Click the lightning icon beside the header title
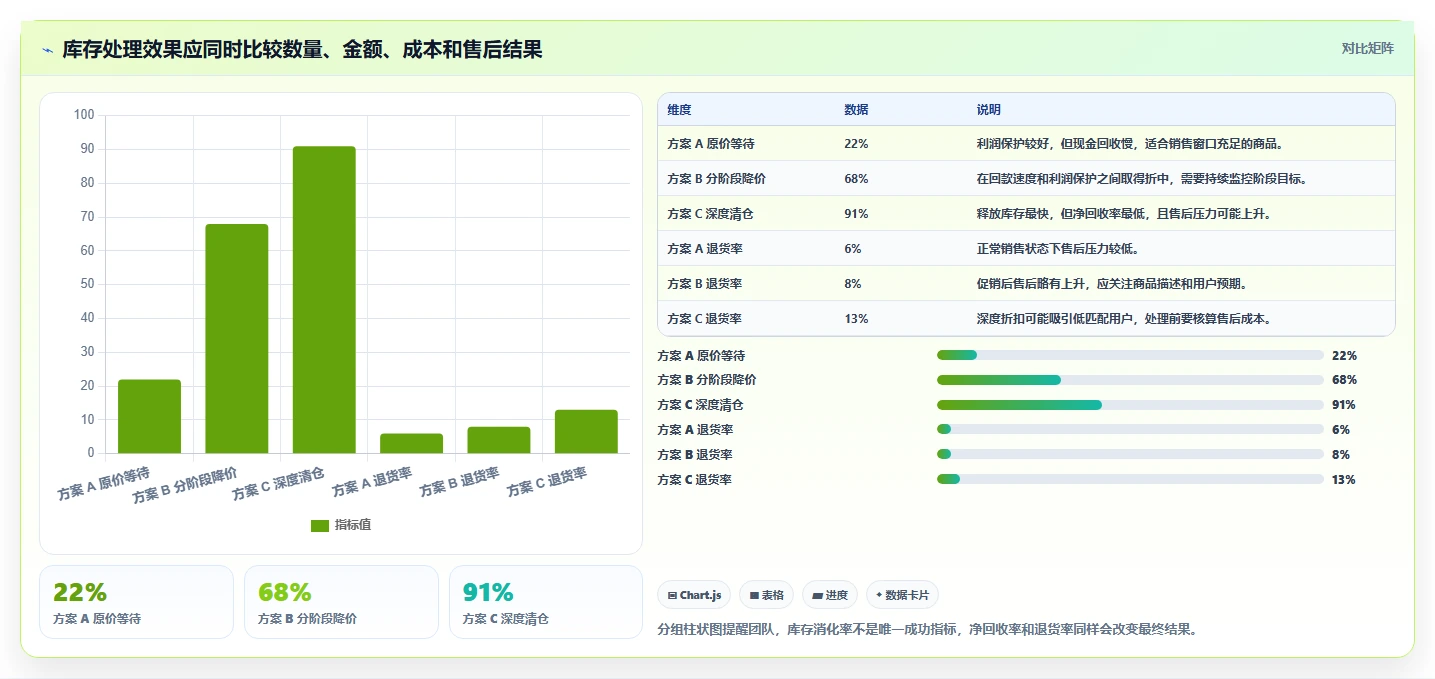Image resolution: width=1435 pixels, height=679 pixels. click(47, 50)
